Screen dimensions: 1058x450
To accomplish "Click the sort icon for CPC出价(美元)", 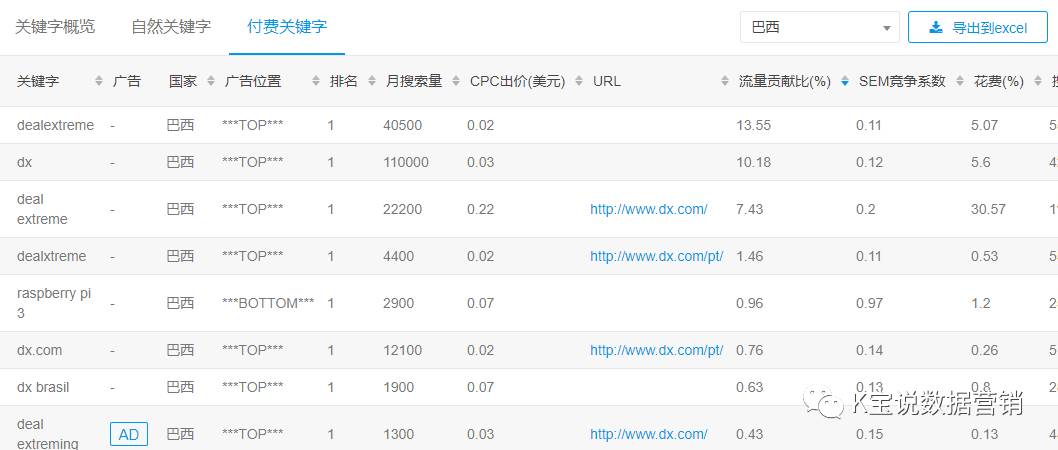I will click(579, 81).
